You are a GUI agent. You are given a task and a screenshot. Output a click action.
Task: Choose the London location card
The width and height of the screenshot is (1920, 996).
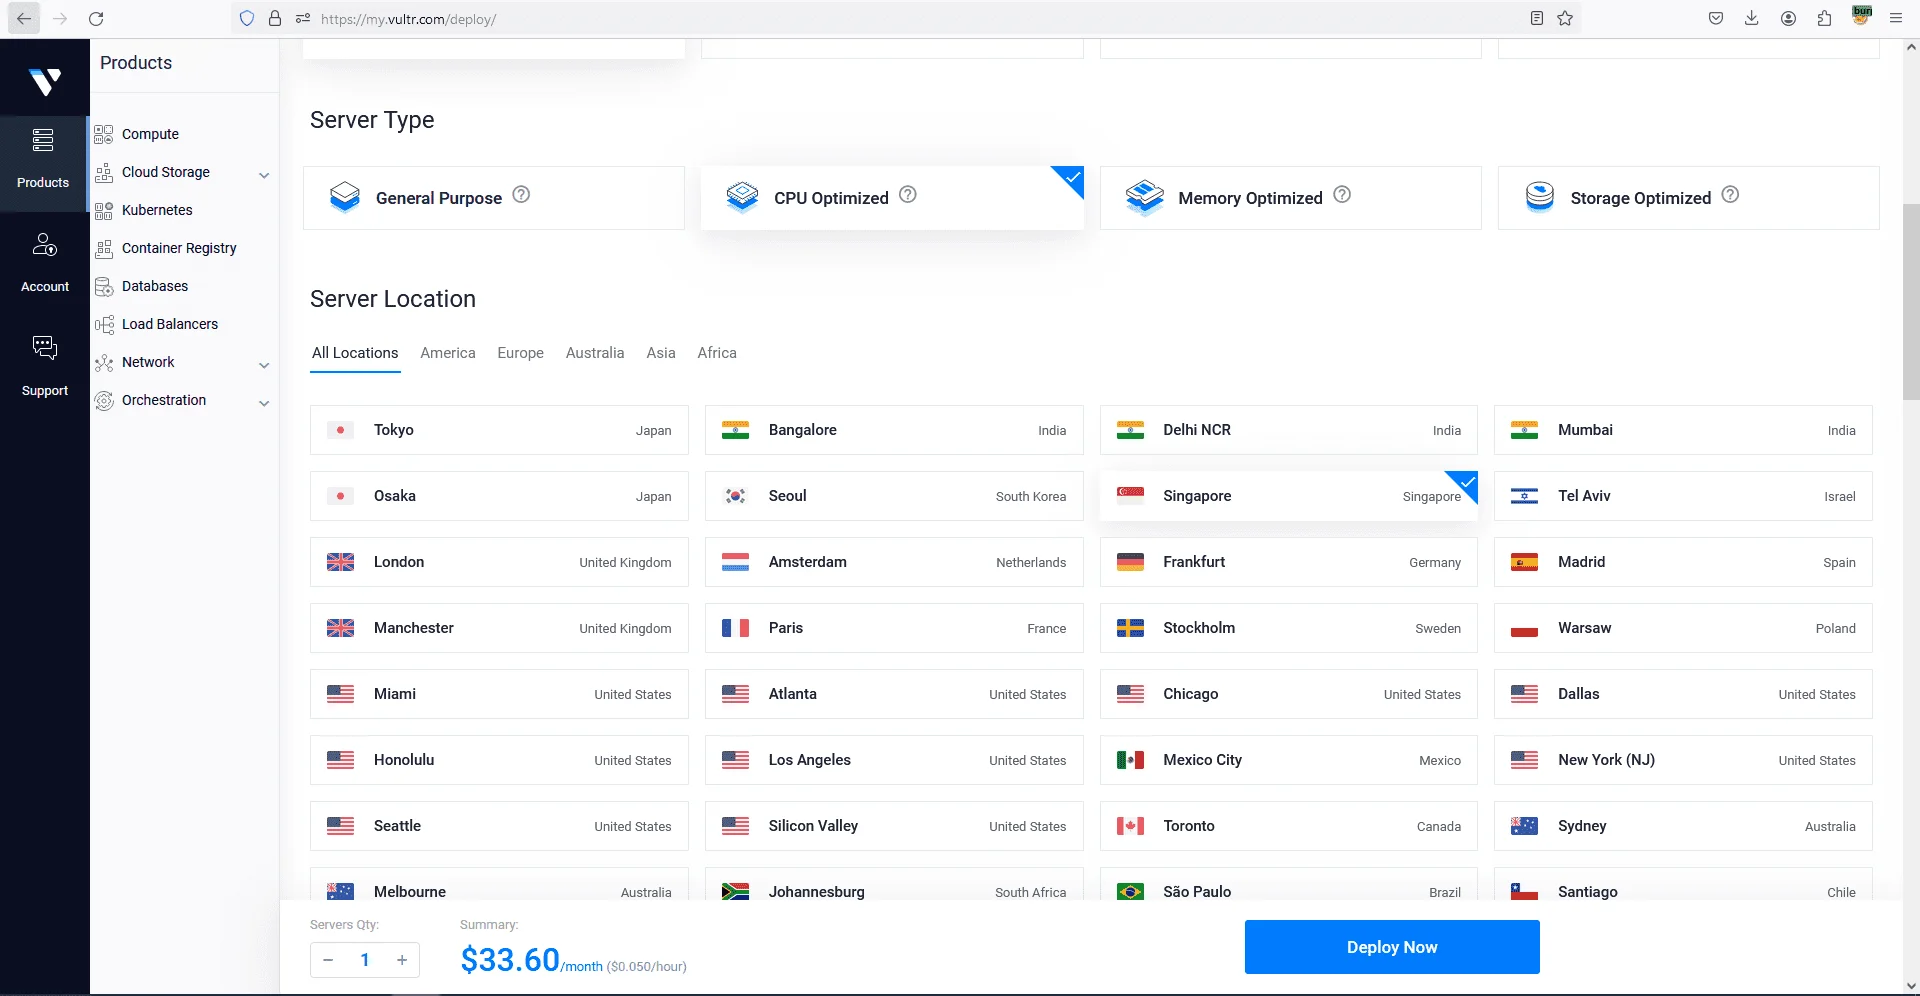(x=499, y=562)
